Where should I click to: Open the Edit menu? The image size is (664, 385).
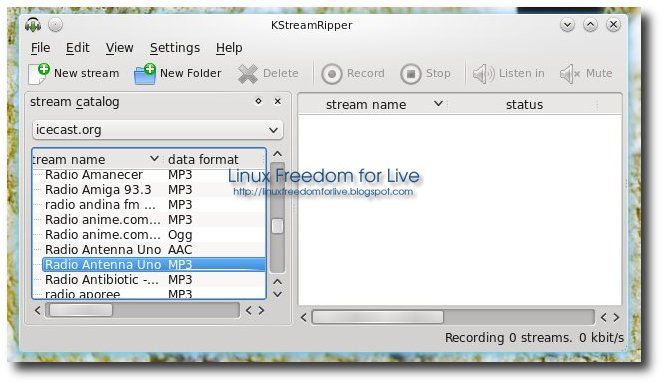(x=77, y=48)
